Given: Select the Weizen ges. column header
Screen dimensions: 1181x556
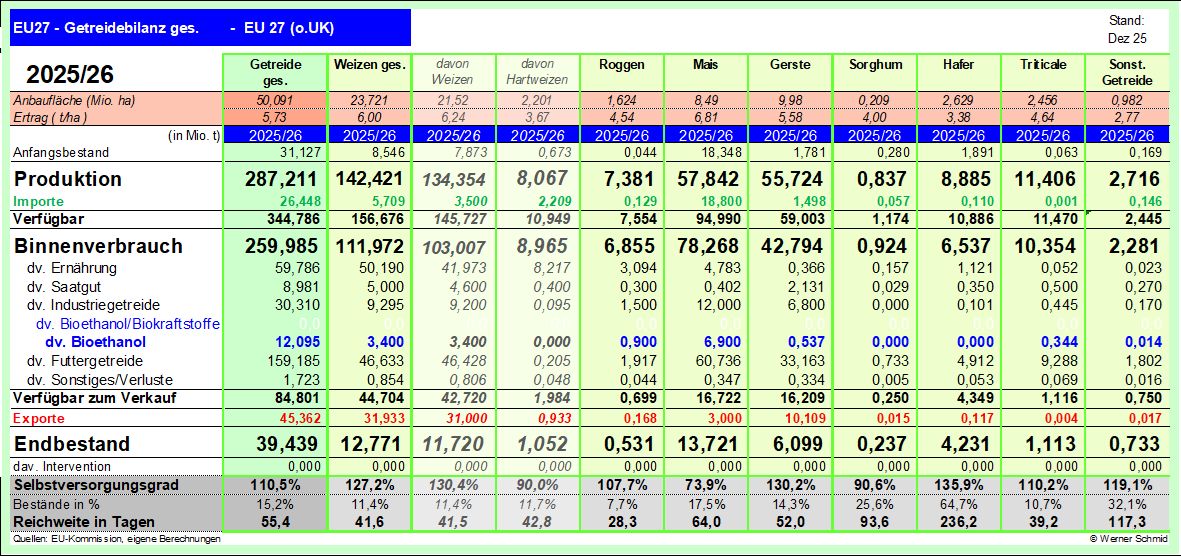Looking at the screenshot, I should pyautogui.click(x=369, y=64).
